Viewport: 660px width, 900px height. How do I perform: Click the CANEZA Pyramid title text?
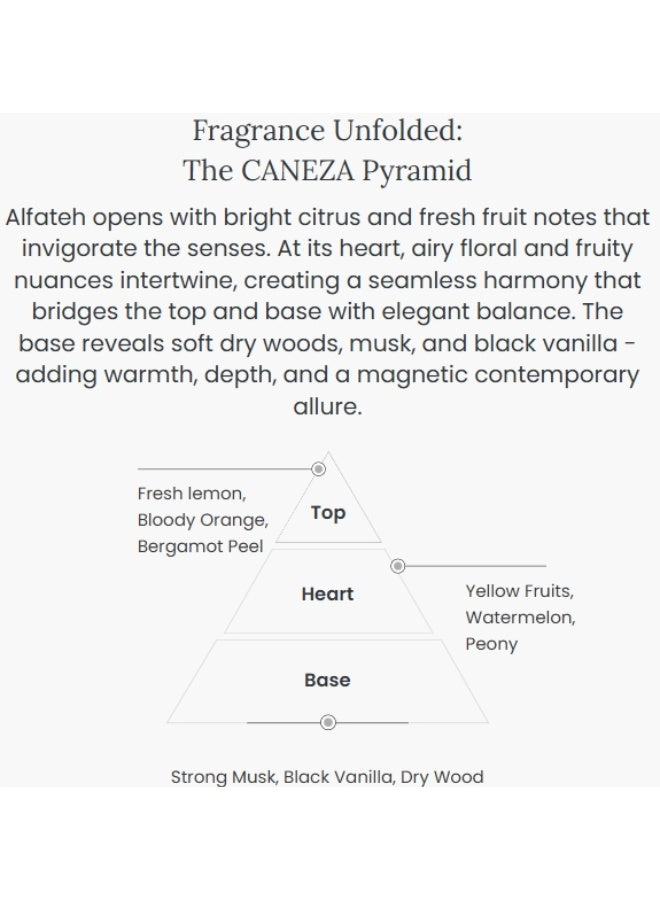(327, 171)
